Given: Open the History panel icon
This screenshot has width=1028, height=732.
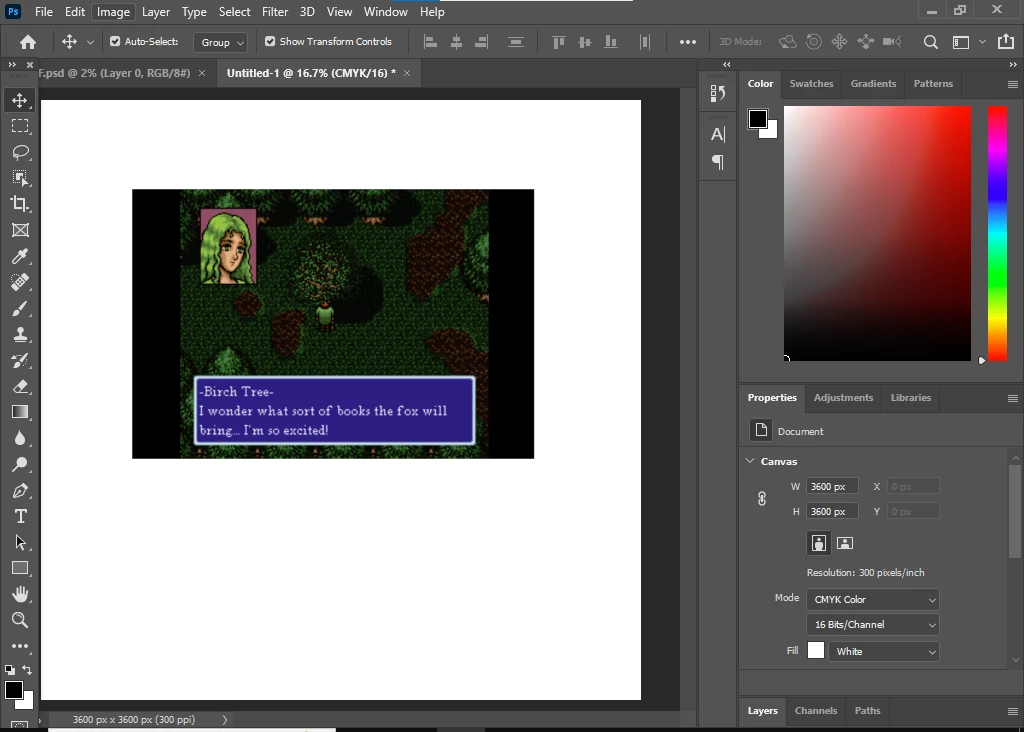Looking at the screenshot, I should click(x=718, y=94).
